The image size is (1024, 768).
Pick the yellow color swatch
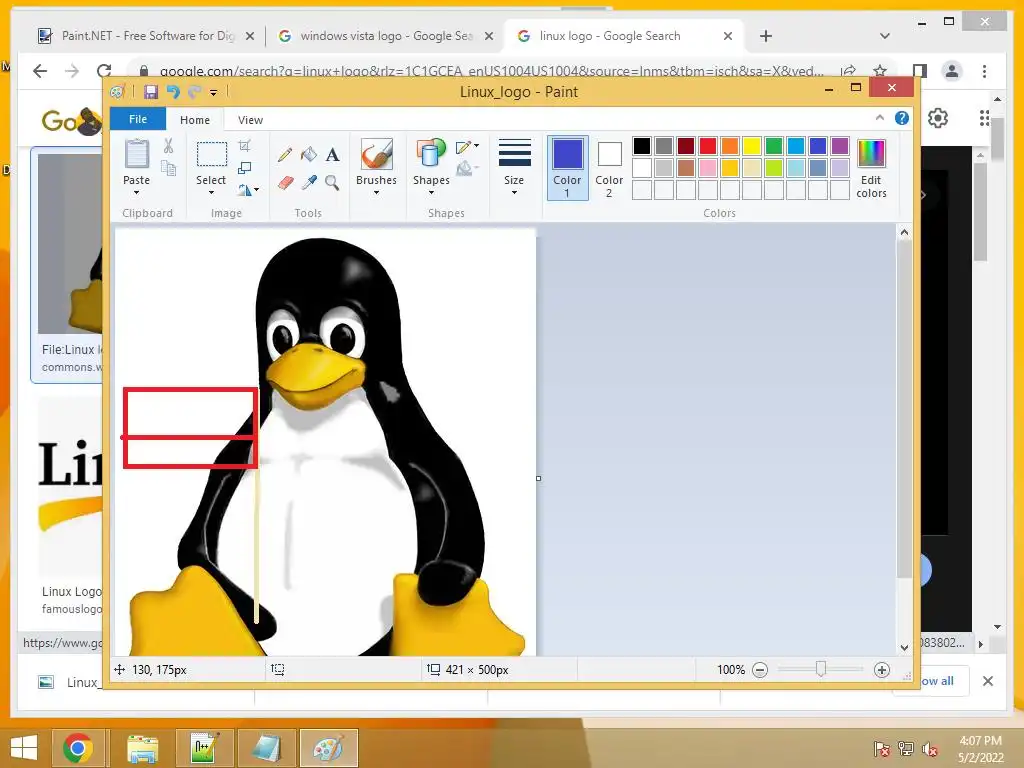(x=752, y=146)
